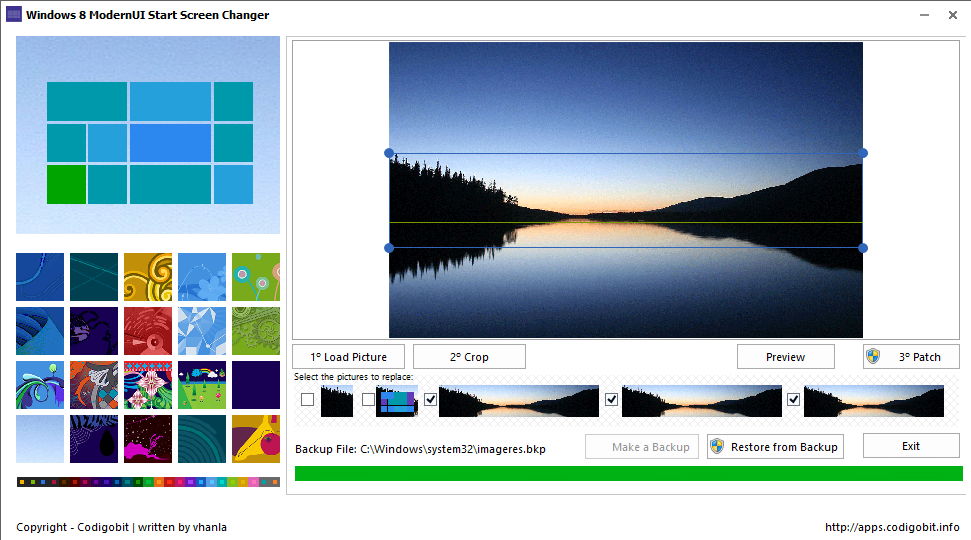
Task: Pick the blue striped waves pattern
Action: point(40,331)
